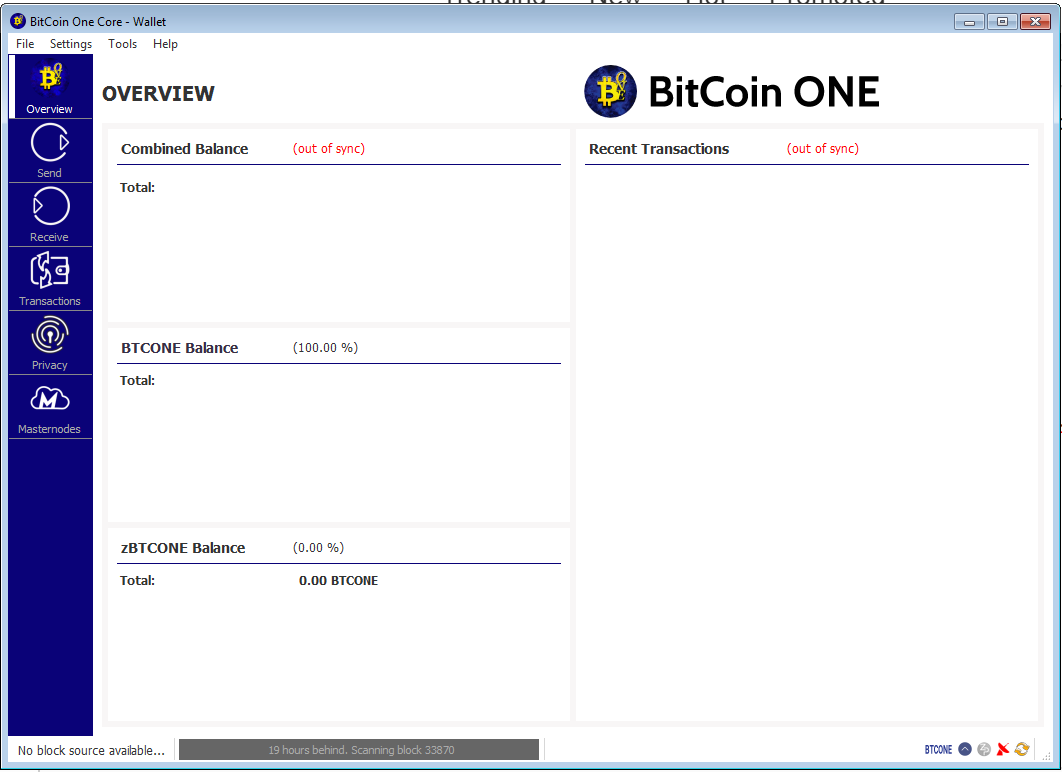Open the Privacy section

click(50, 343)
